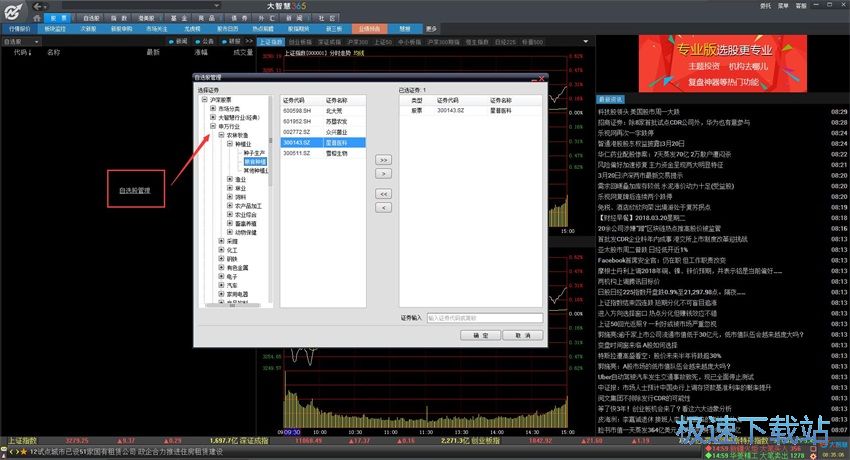Image resolution: width=850 pixels, height=460 pixels.
Task: Sort by the 代码 column header
Action: (x=23, y=53)
